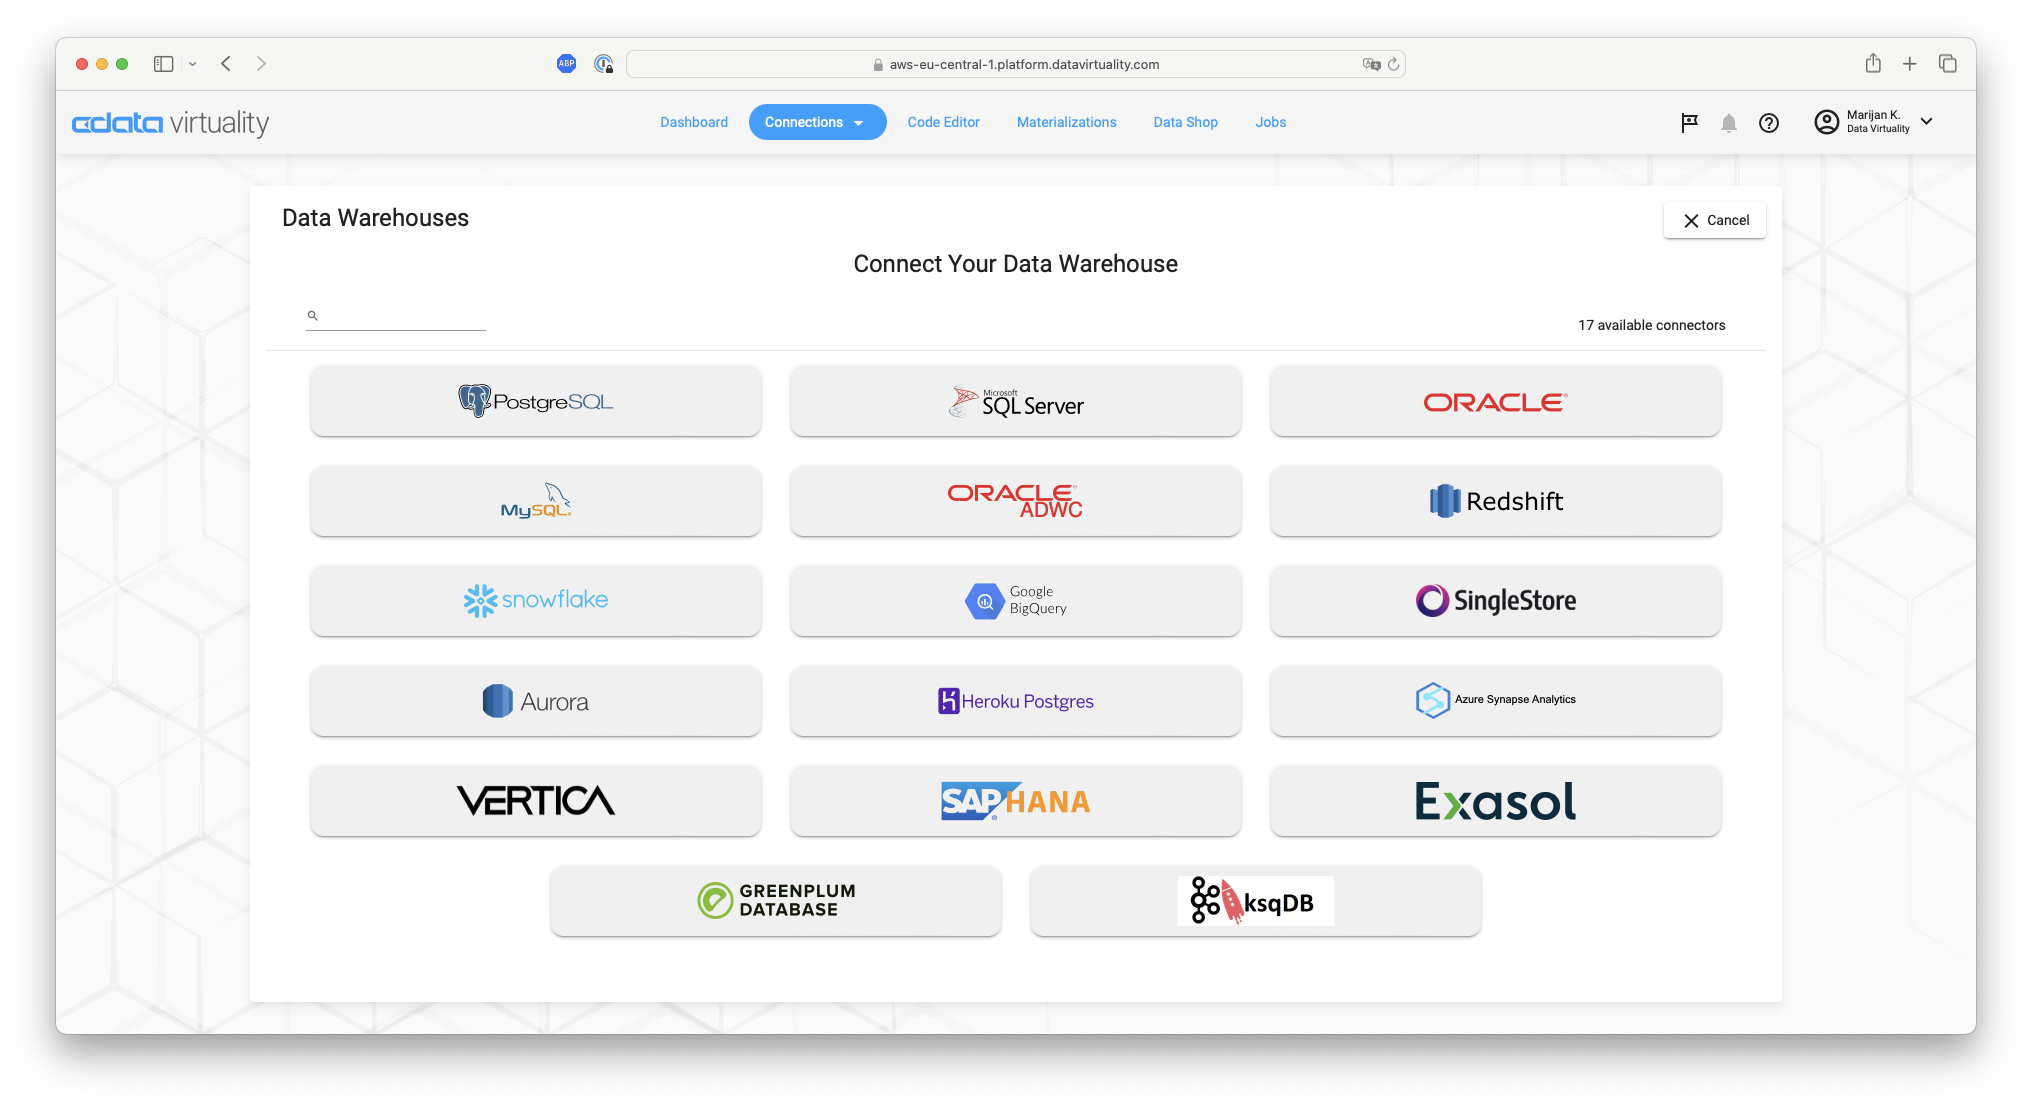The height and width of the screenshot is (1108, 2032).
Task: Open the Code Editor tab
Action: (x=943, y=122)
